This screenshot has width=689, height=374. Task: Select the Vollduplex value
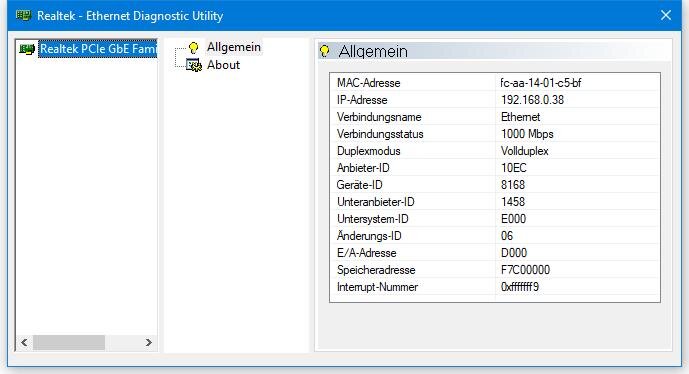point(524,151)
